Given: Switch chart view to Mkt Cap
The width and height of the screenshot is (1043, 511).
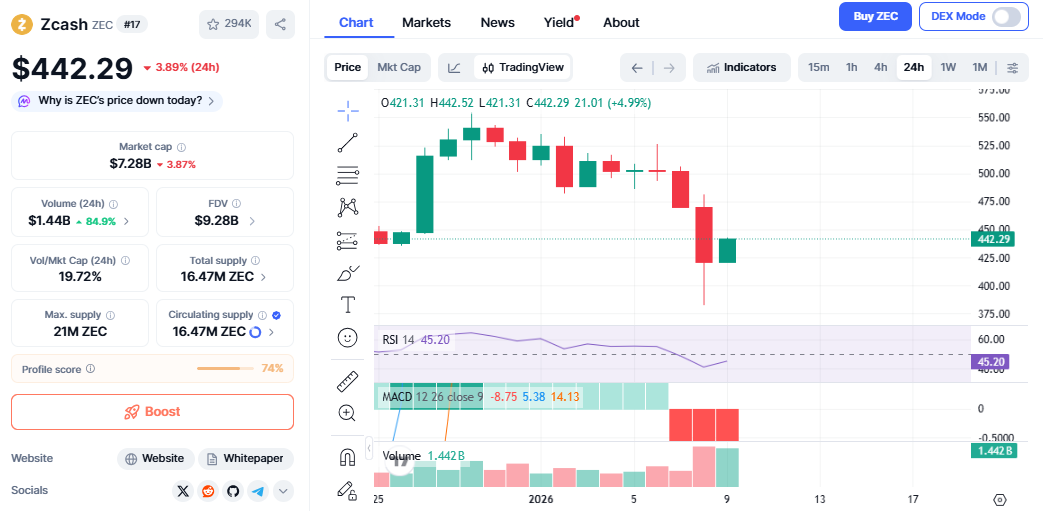Looking at the screenshot, I should click(x=398, y=68).
